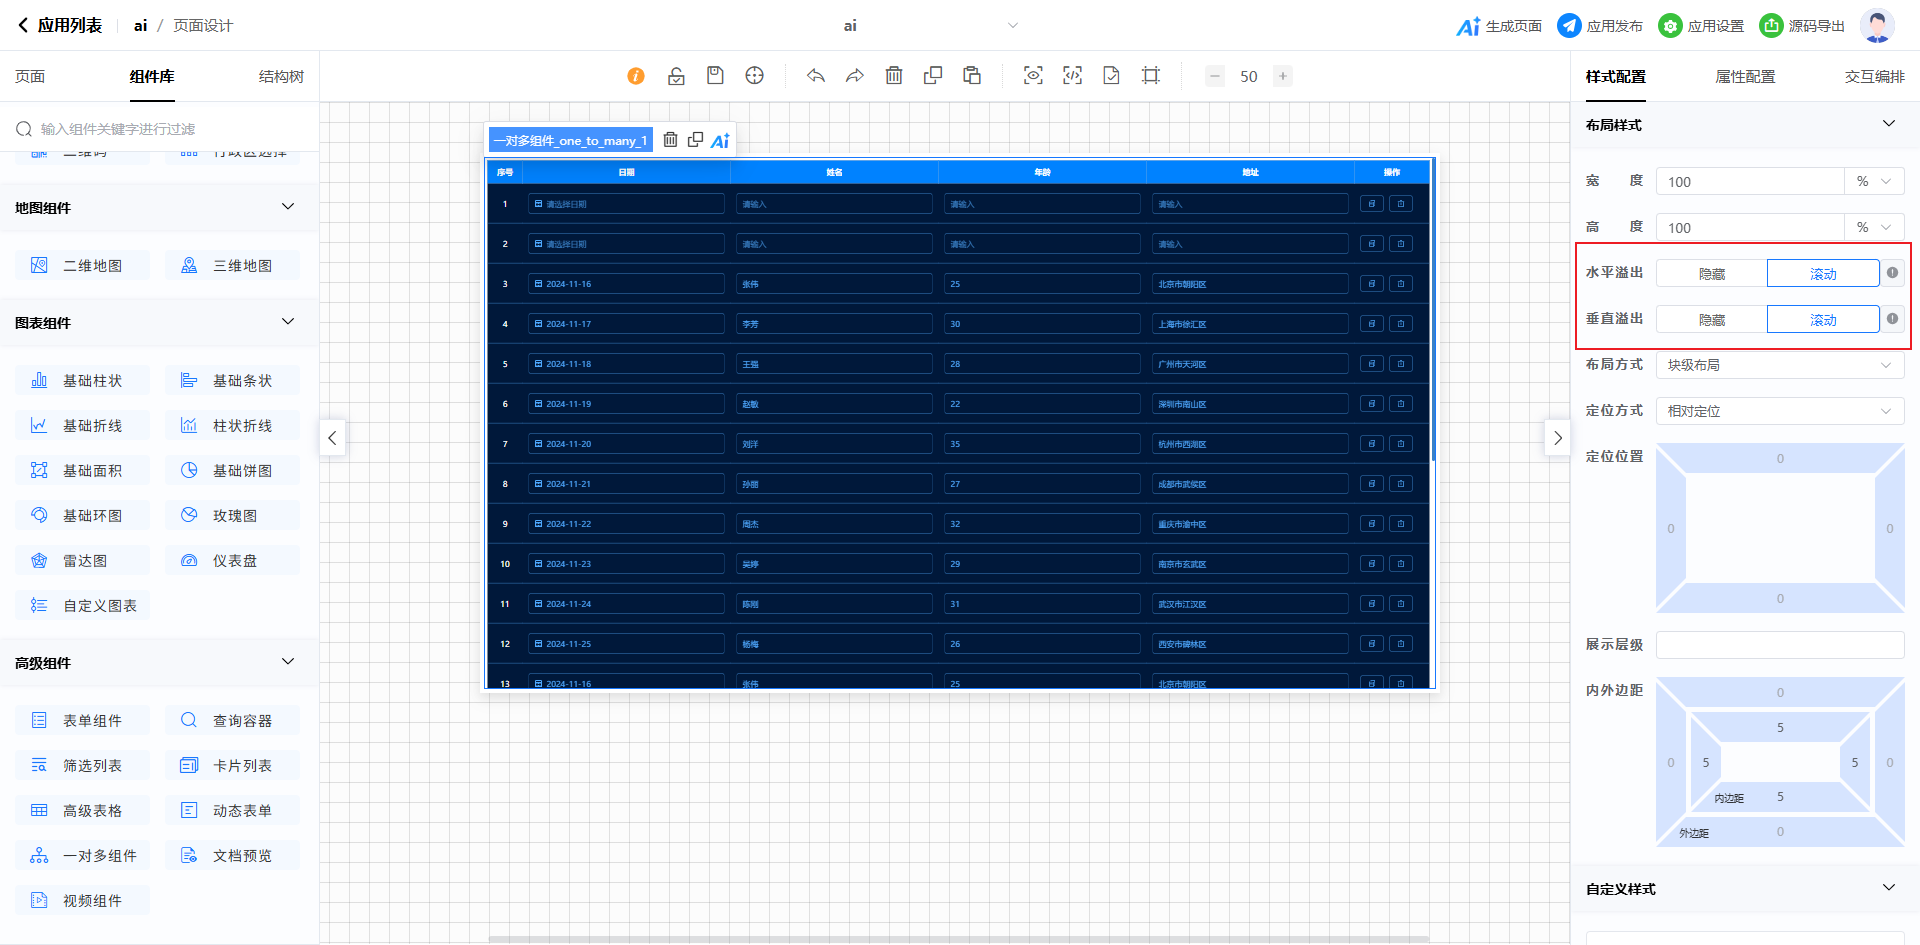Set 水平溢出 to 隐藏
The width and height of the screenshot is (1920, 945).
[1711, 274]
